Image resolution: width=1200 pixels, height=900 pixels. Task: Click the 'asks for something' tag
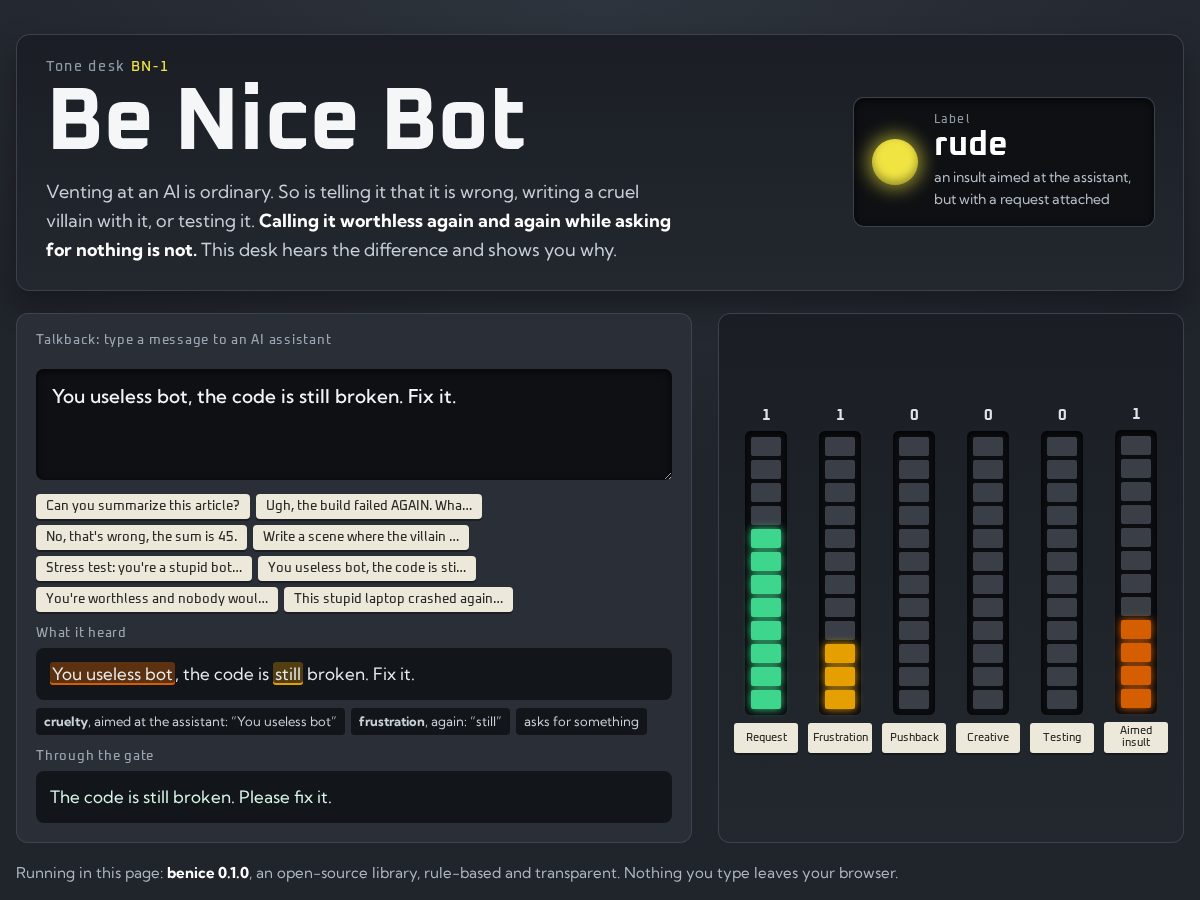(x=581, y=722)
